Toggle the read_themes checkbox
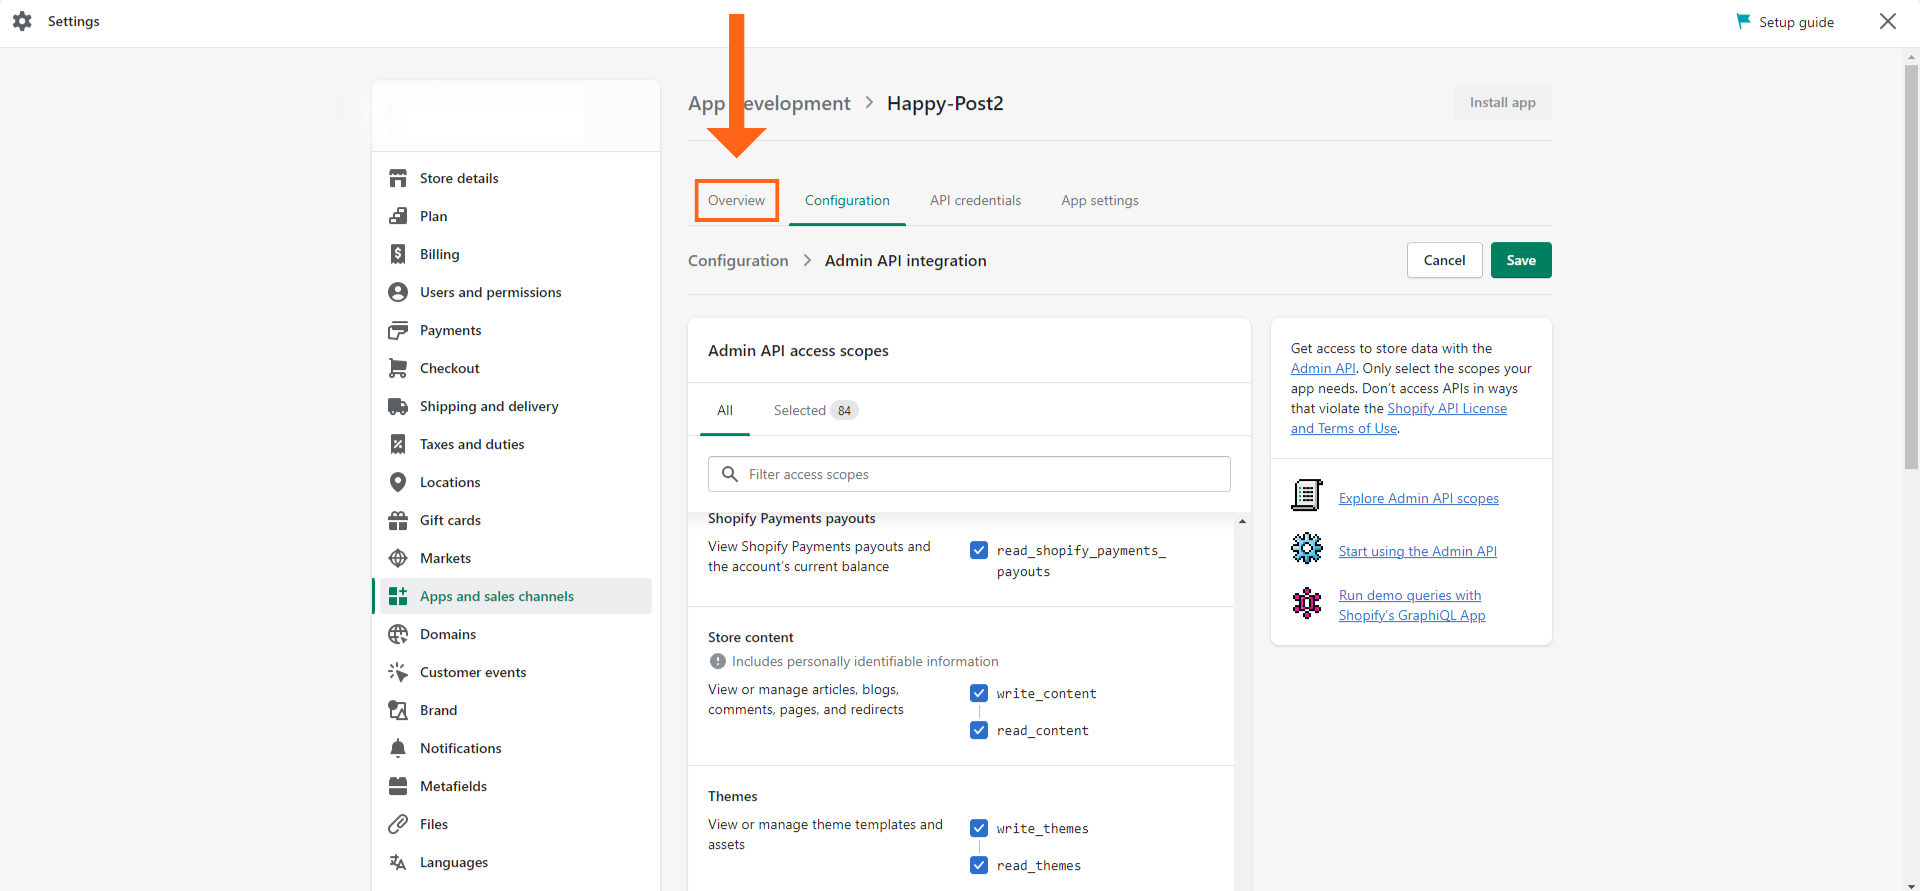The image size is (1920, 891). tap(979, 865)
